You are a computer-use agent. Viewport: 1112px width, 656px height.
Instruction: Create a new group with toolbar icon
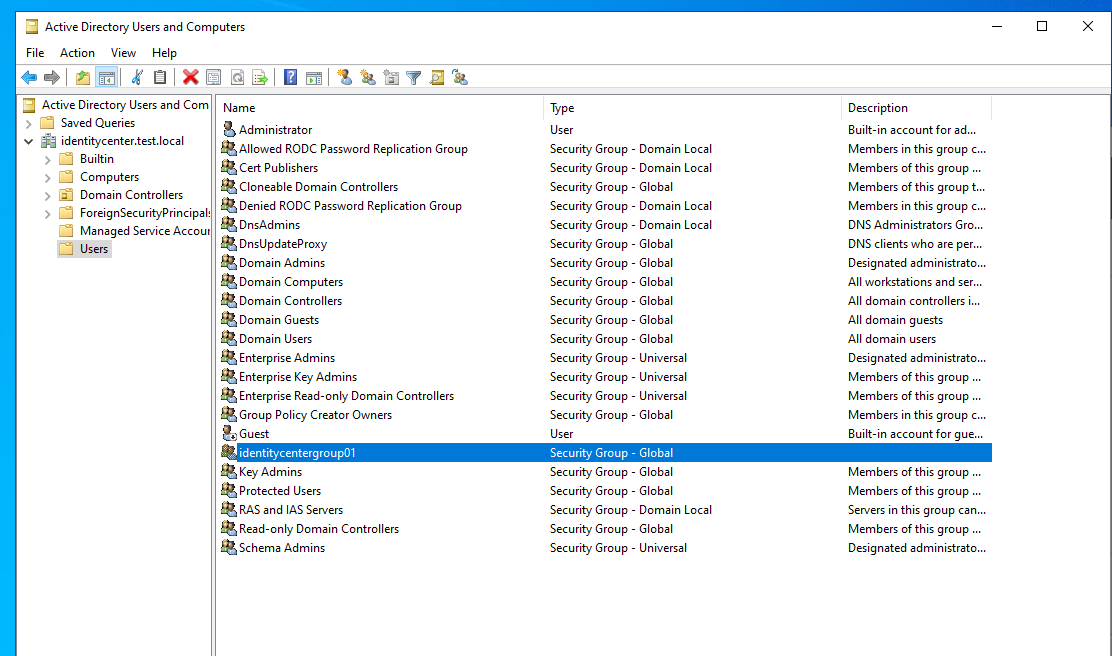367,77
